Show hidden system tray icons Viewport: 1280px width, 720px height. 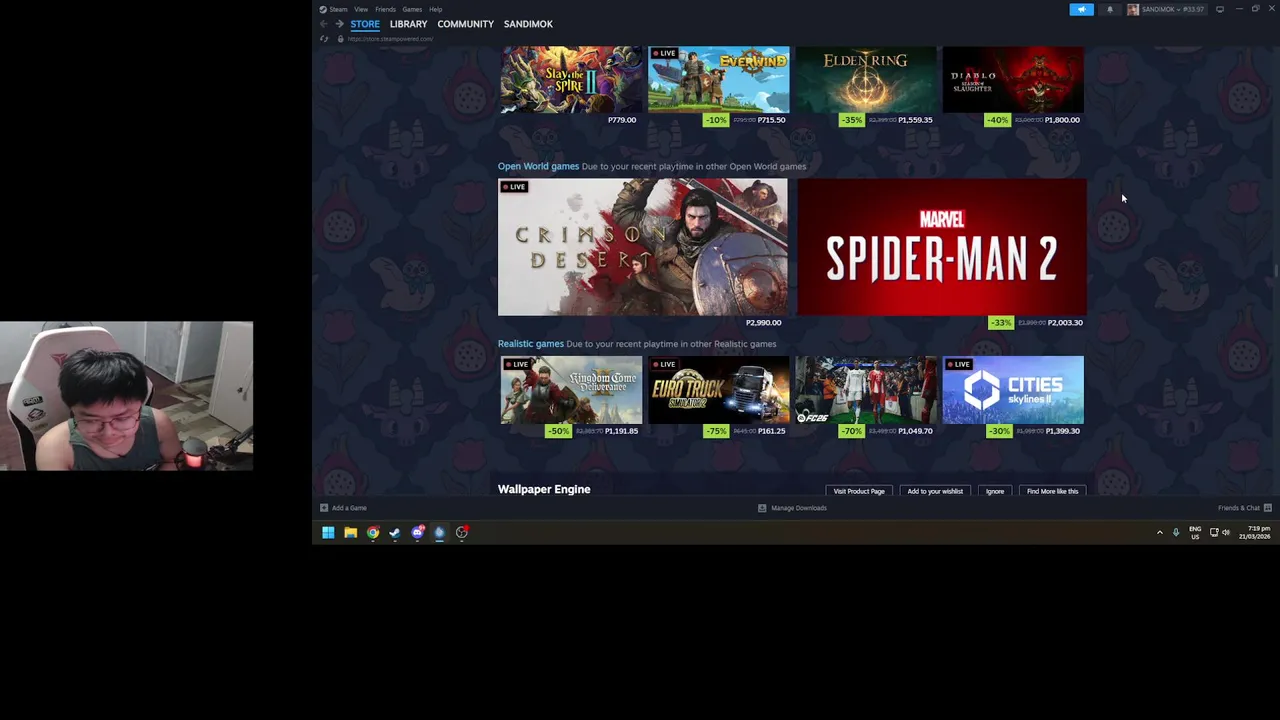(1160, 532)
